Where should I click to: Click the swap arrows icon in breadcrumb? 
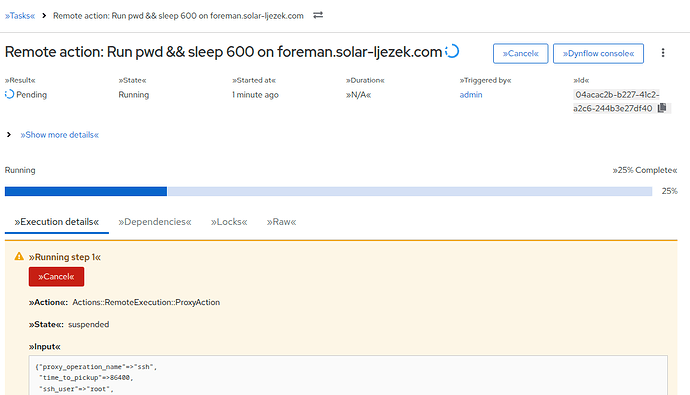318,15
